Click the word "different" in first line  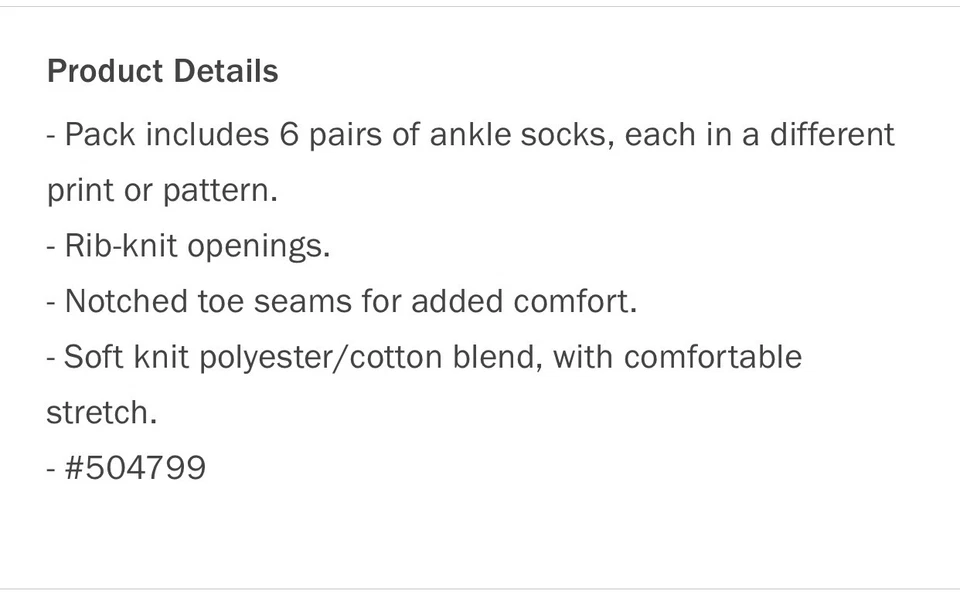(832, 135)
